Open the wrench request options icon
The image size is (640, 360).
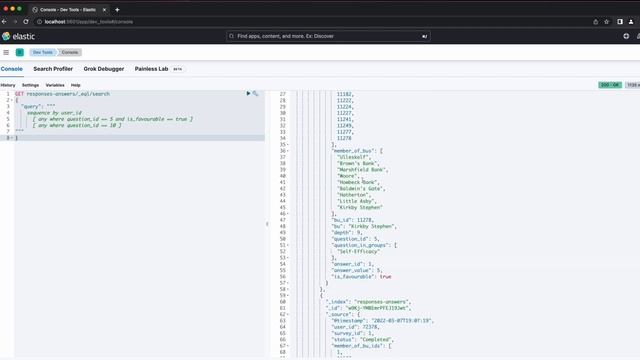[256, 93]
